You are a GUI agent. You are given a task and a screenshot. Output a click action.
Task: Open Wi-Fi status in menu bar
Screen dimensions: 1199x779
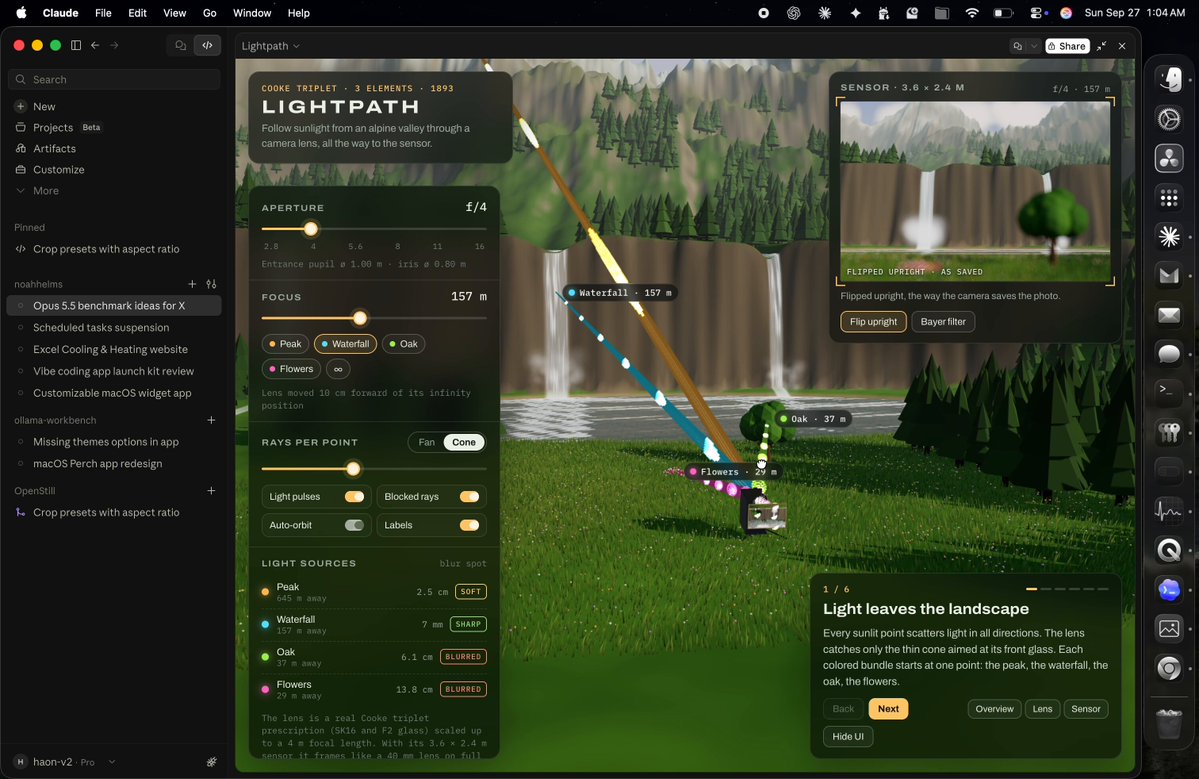coord(972,13)
